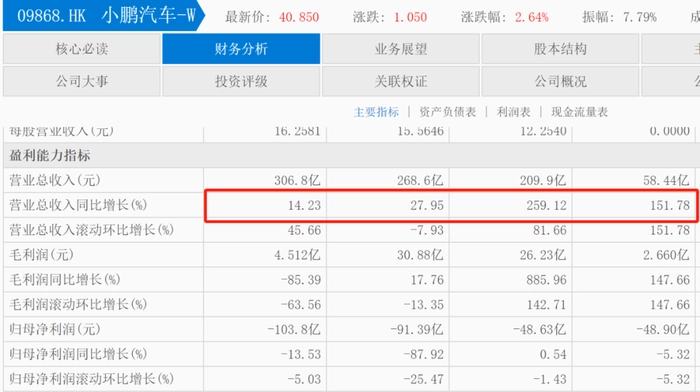This screenshot has height=392, width=700.
Task: Open the 公司大事 tab
Action: tap(82, 81)
